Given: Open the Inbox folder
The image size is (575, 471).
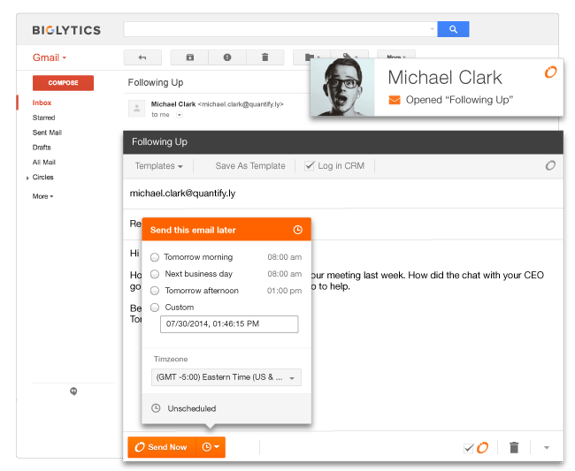Looking at the screenshot, I should coord(42,103).
